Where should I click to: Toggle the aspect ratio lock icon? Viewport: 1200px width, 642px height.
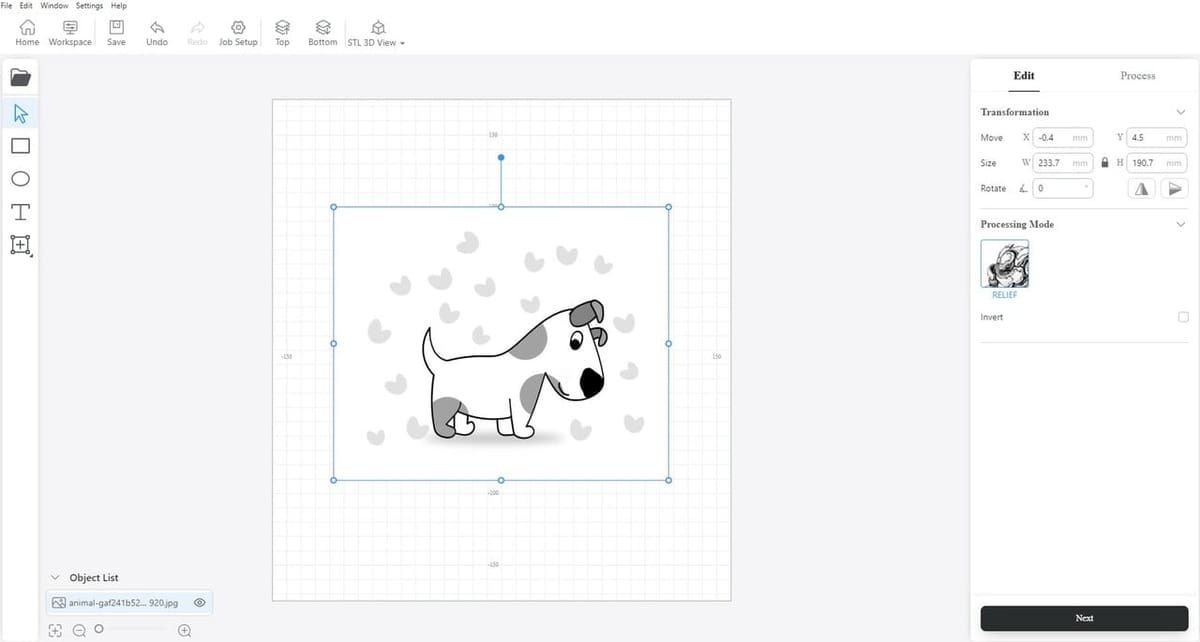tap(1105, 162)
